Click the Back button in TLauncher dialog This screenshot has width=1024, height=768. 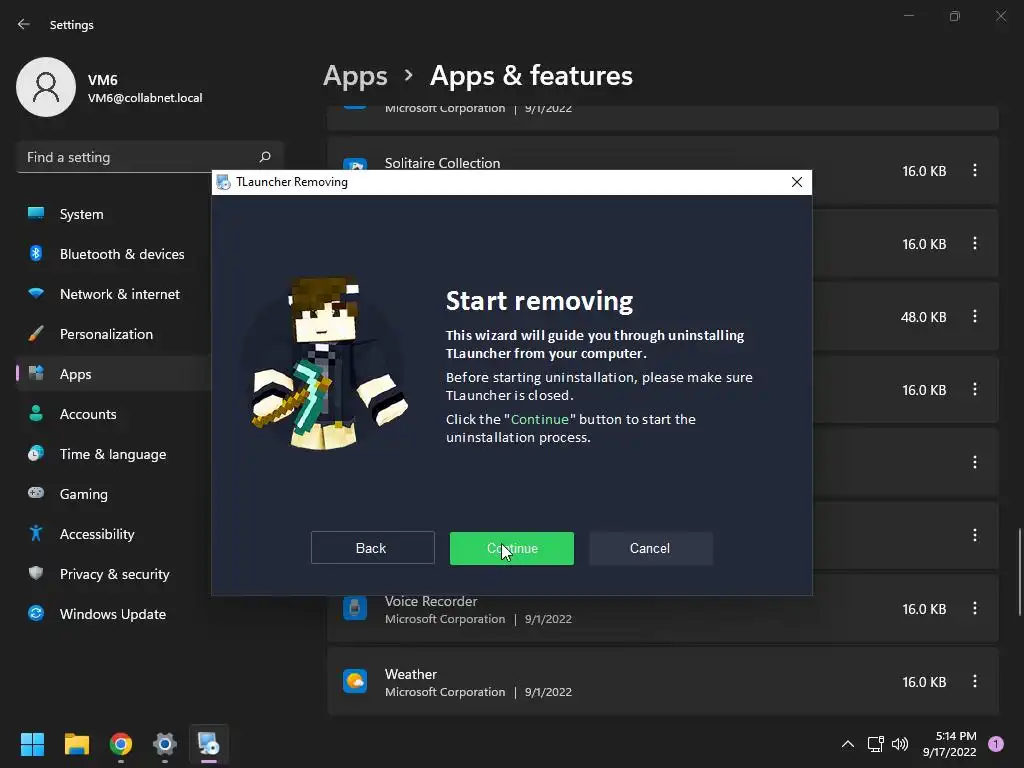pyautogui.click(x=372, y=548)
